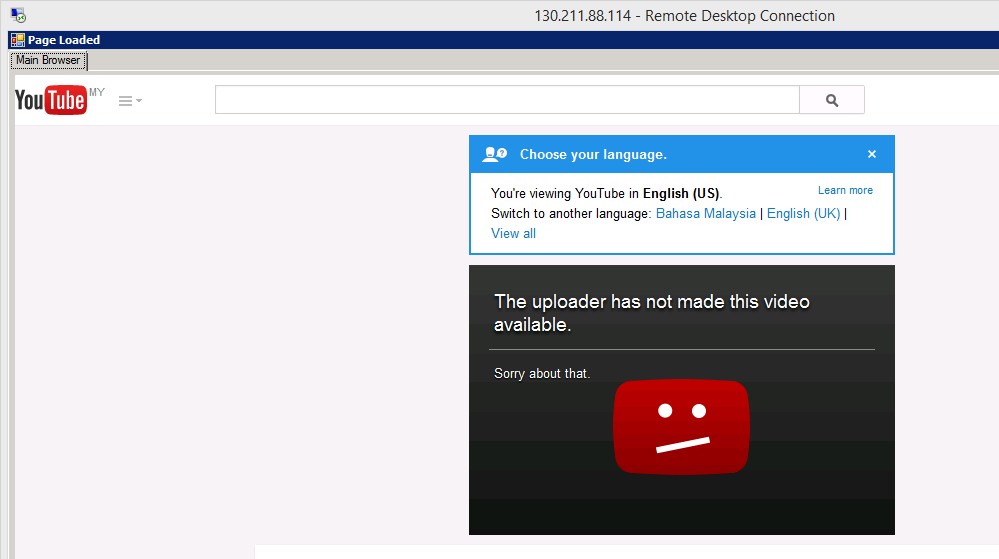Click the Remote Desktop Connection title icon
Viewport: 999px width, 559px height.
click(x=18, y=15)
